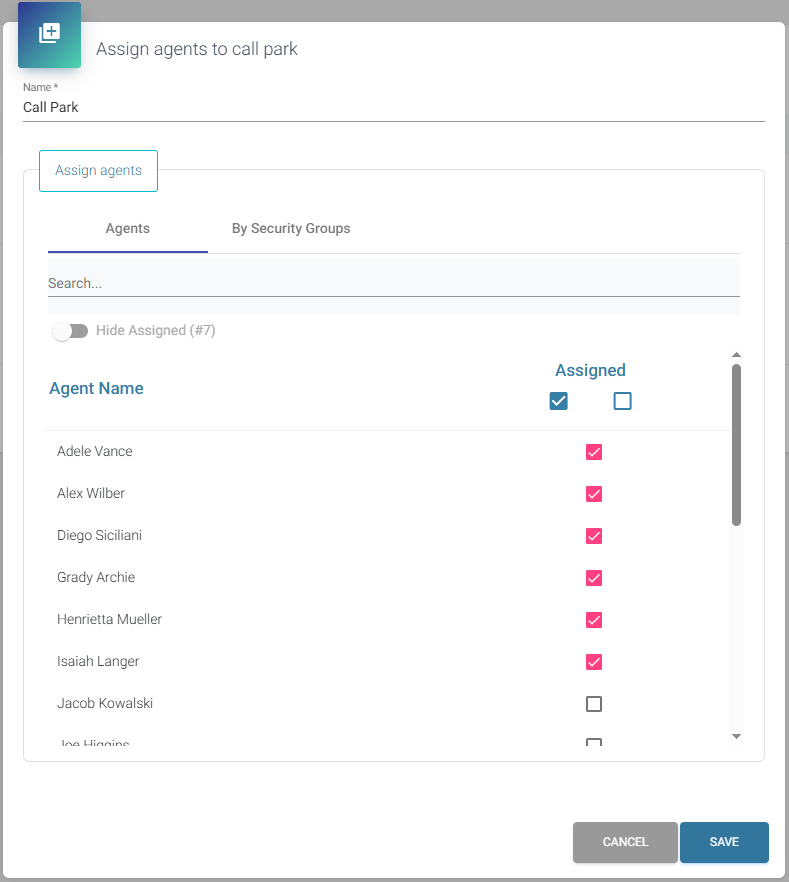Viewport: 789px width, 882px height.
Task: Click the Name field containing Call Park
Action: click(x=393, y=108)
